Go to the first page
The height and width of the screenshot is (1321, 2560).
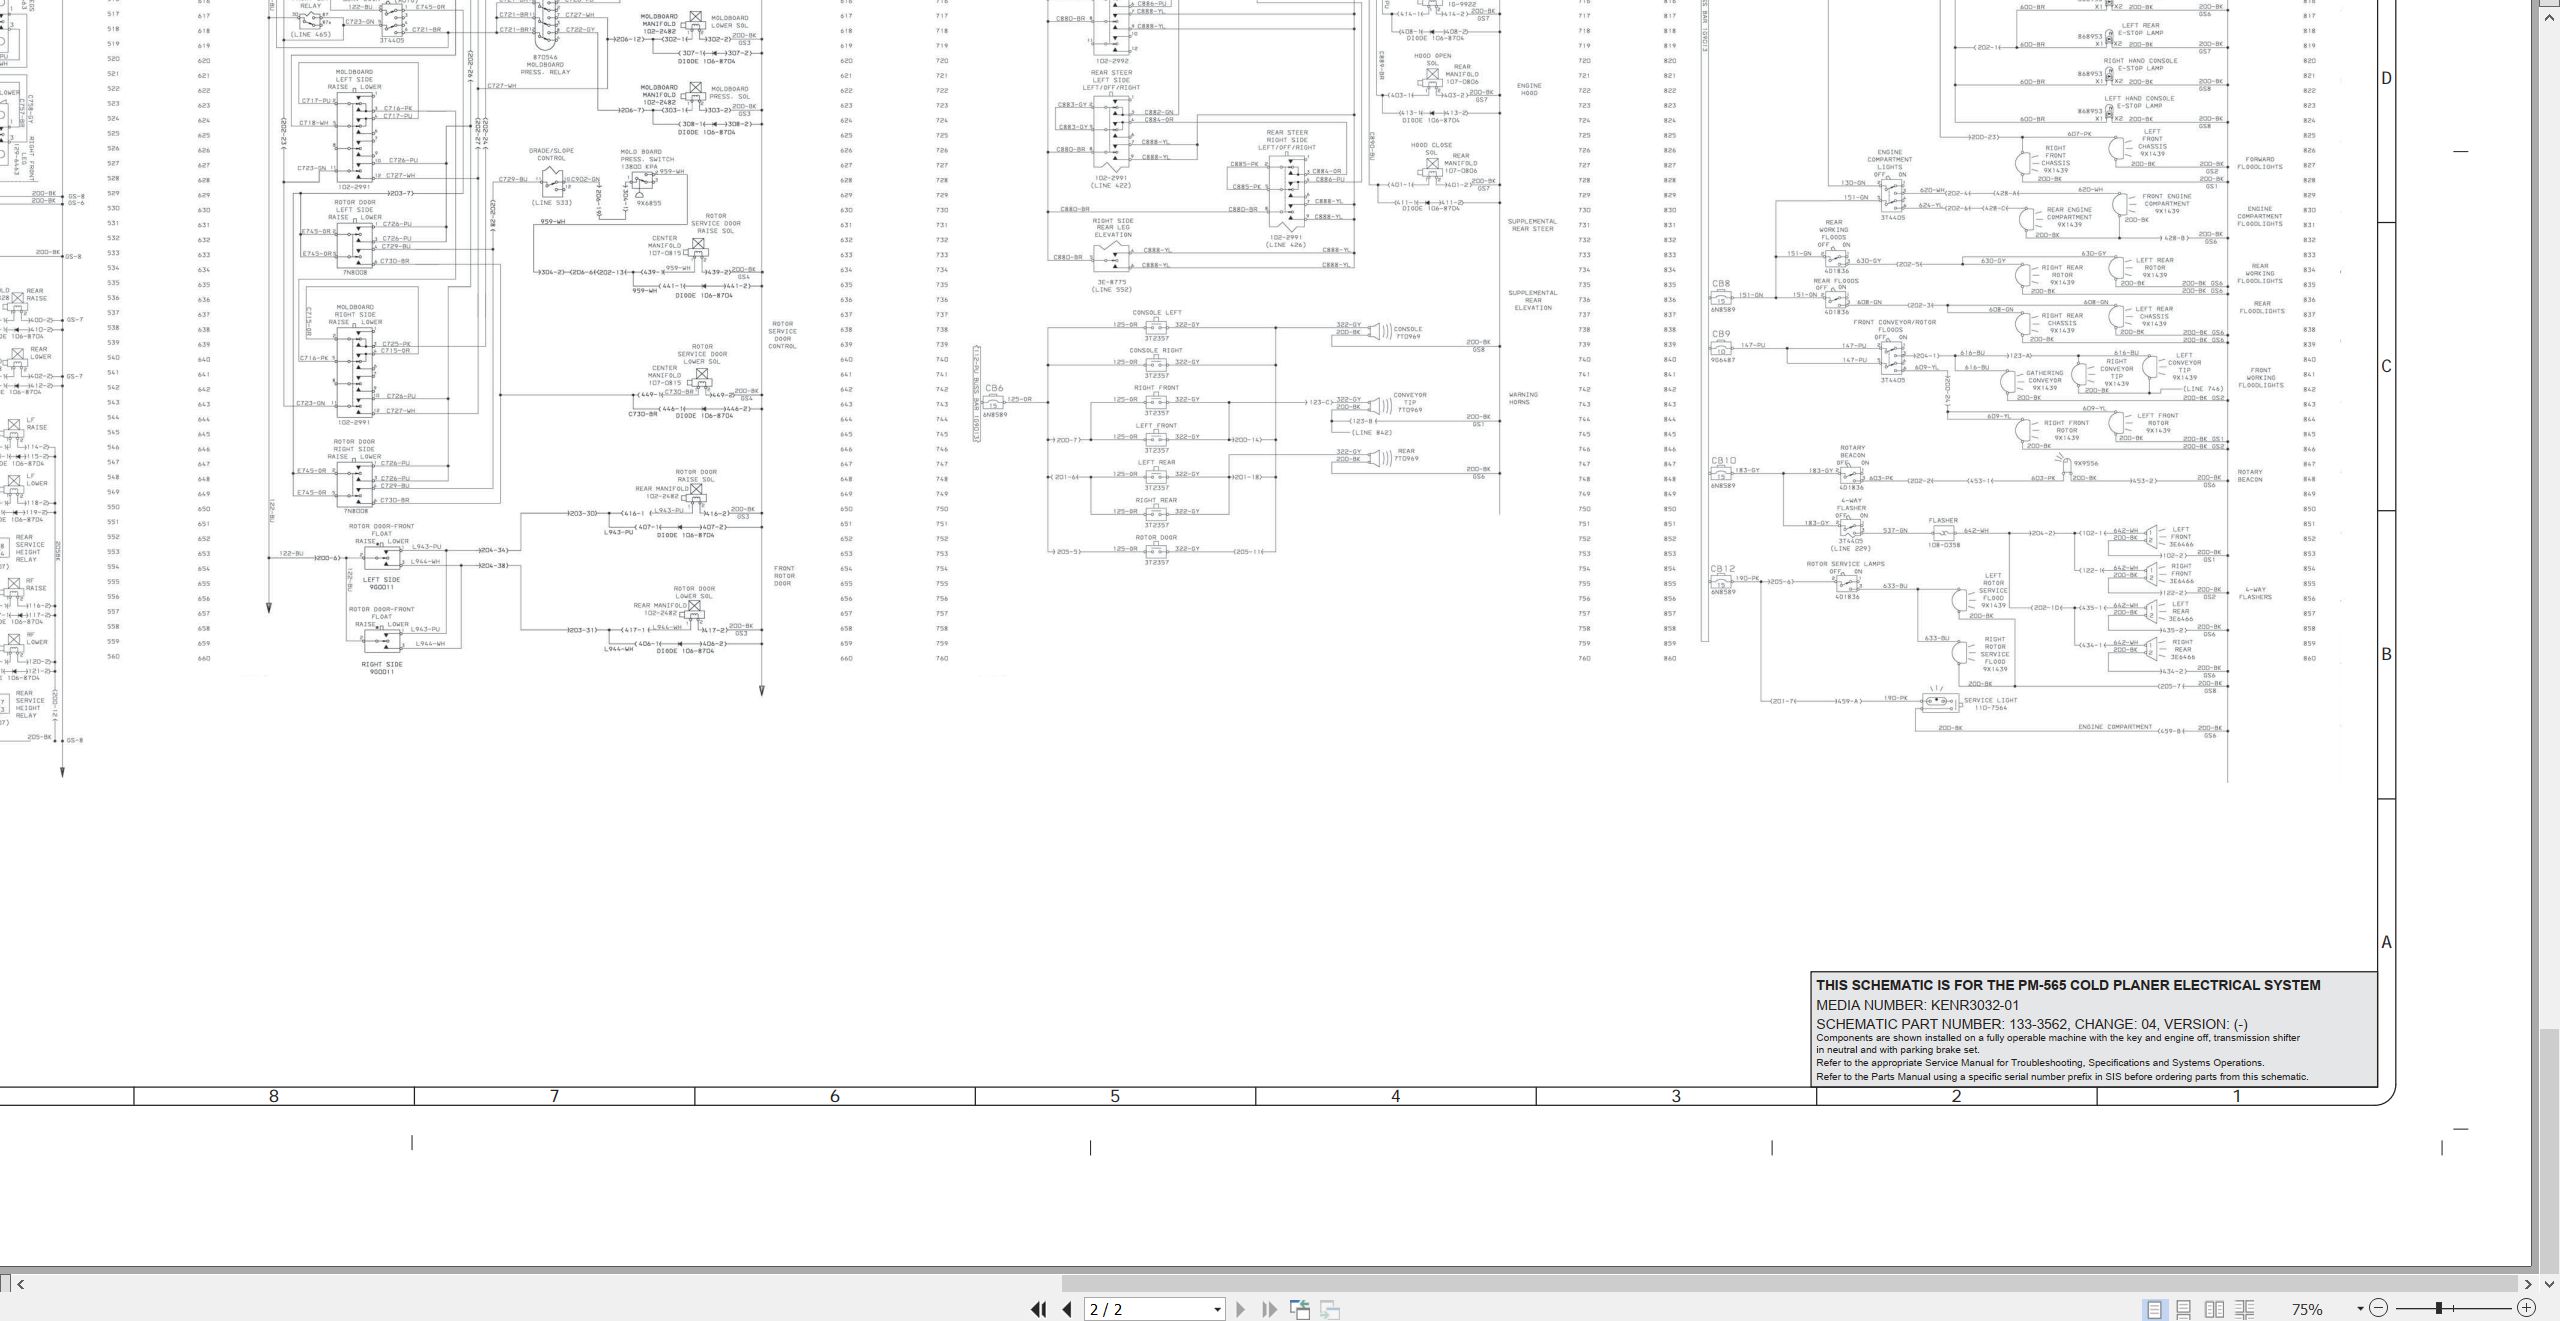[x=1038, y=1309]
